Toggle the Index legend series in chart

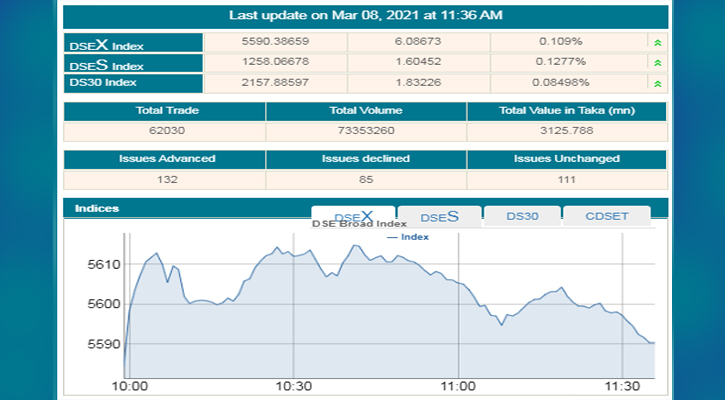[x=408, y=237]
